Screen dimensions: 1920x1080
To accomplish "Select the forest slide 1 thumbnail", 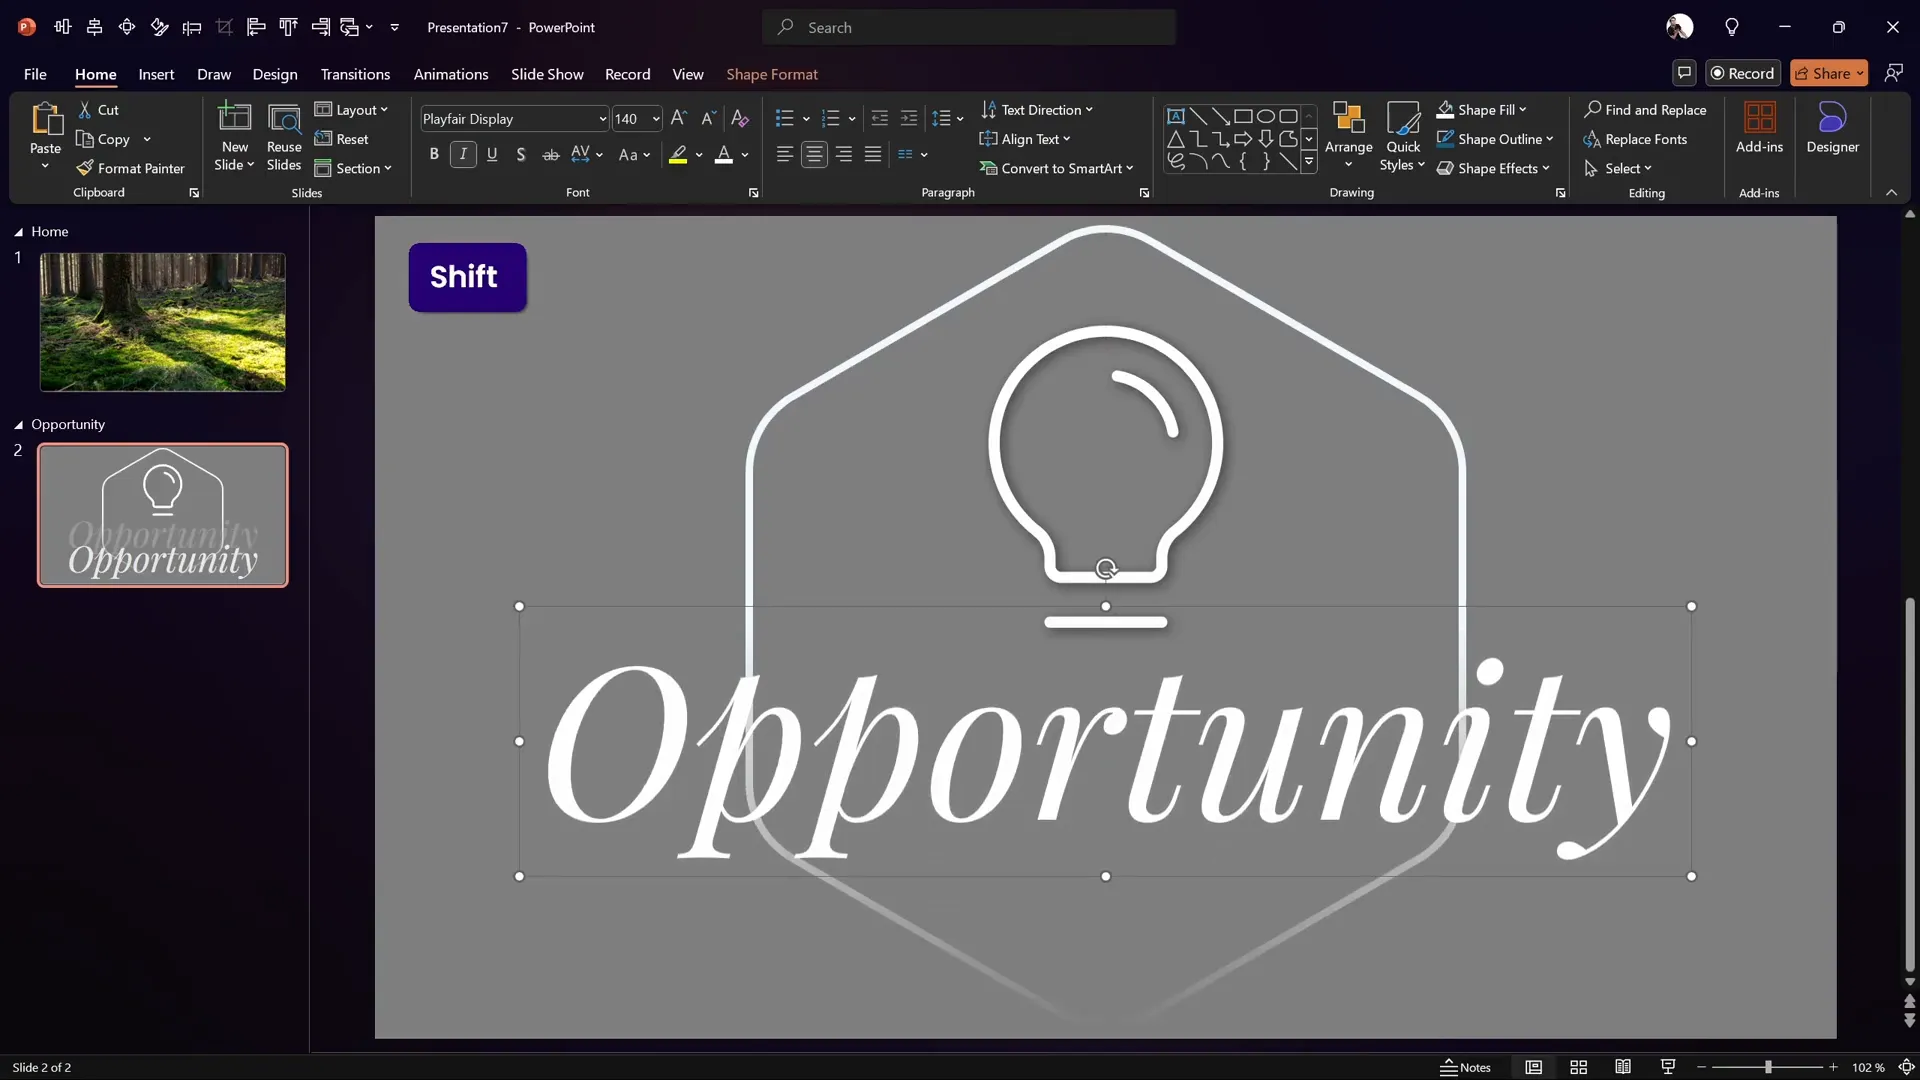I will 163,322.
